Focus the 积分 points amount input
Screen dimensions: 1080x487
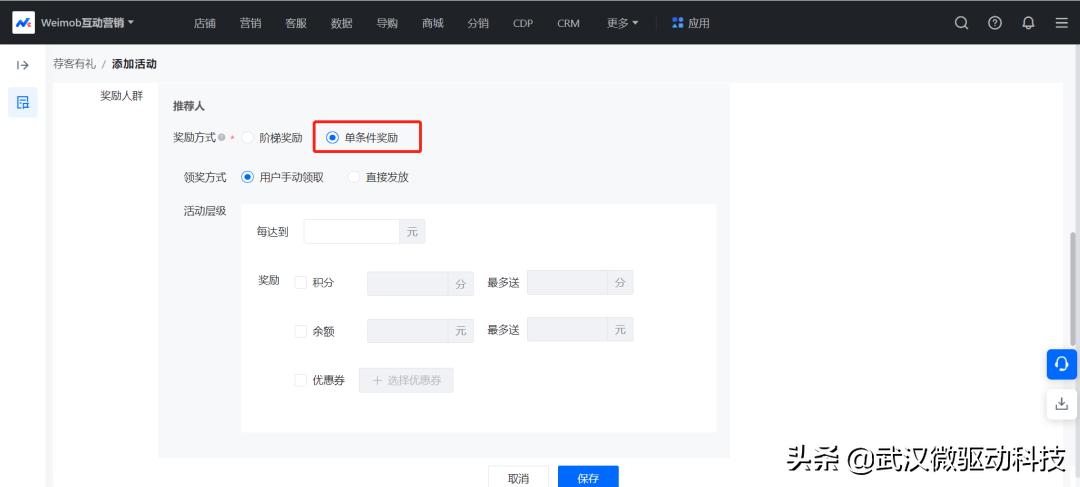click(408, 283)
